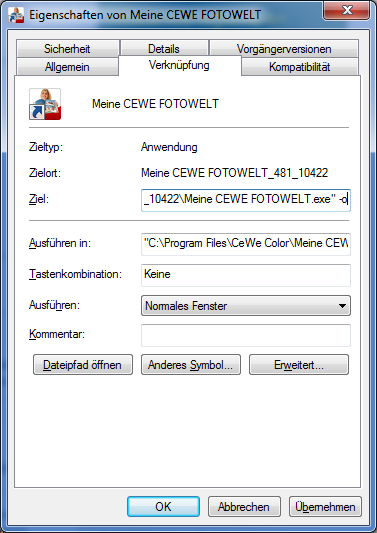Confirm with the OK button
The width and height of the screenshot is (377, 533).
(164, 506)
